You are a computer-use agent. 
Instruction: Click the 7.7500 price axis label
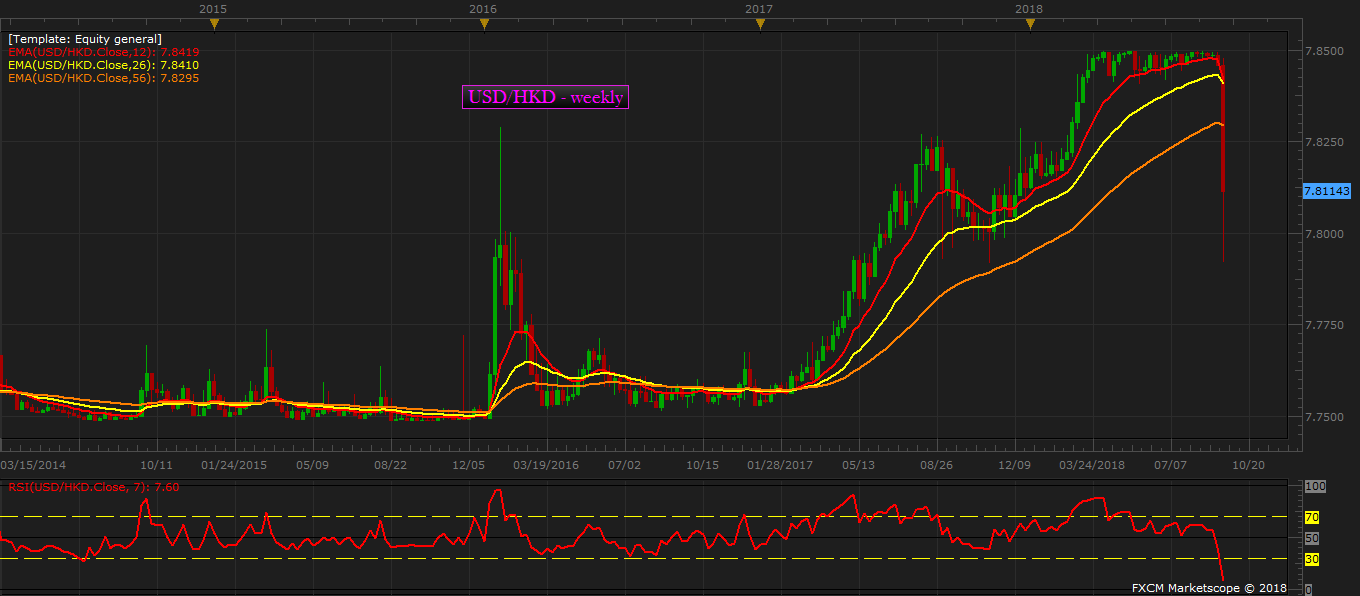tap(1322, 417)
